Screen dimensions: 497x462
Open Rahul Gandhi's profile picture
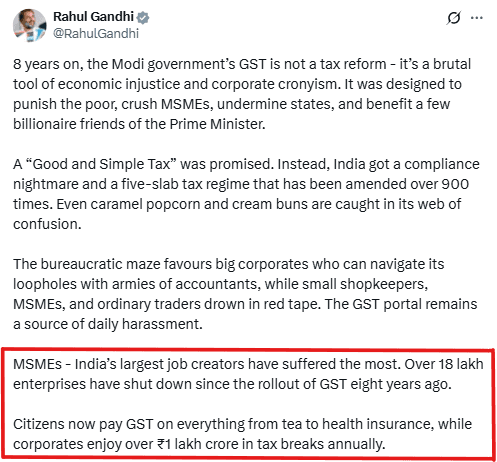pos(29,26)
